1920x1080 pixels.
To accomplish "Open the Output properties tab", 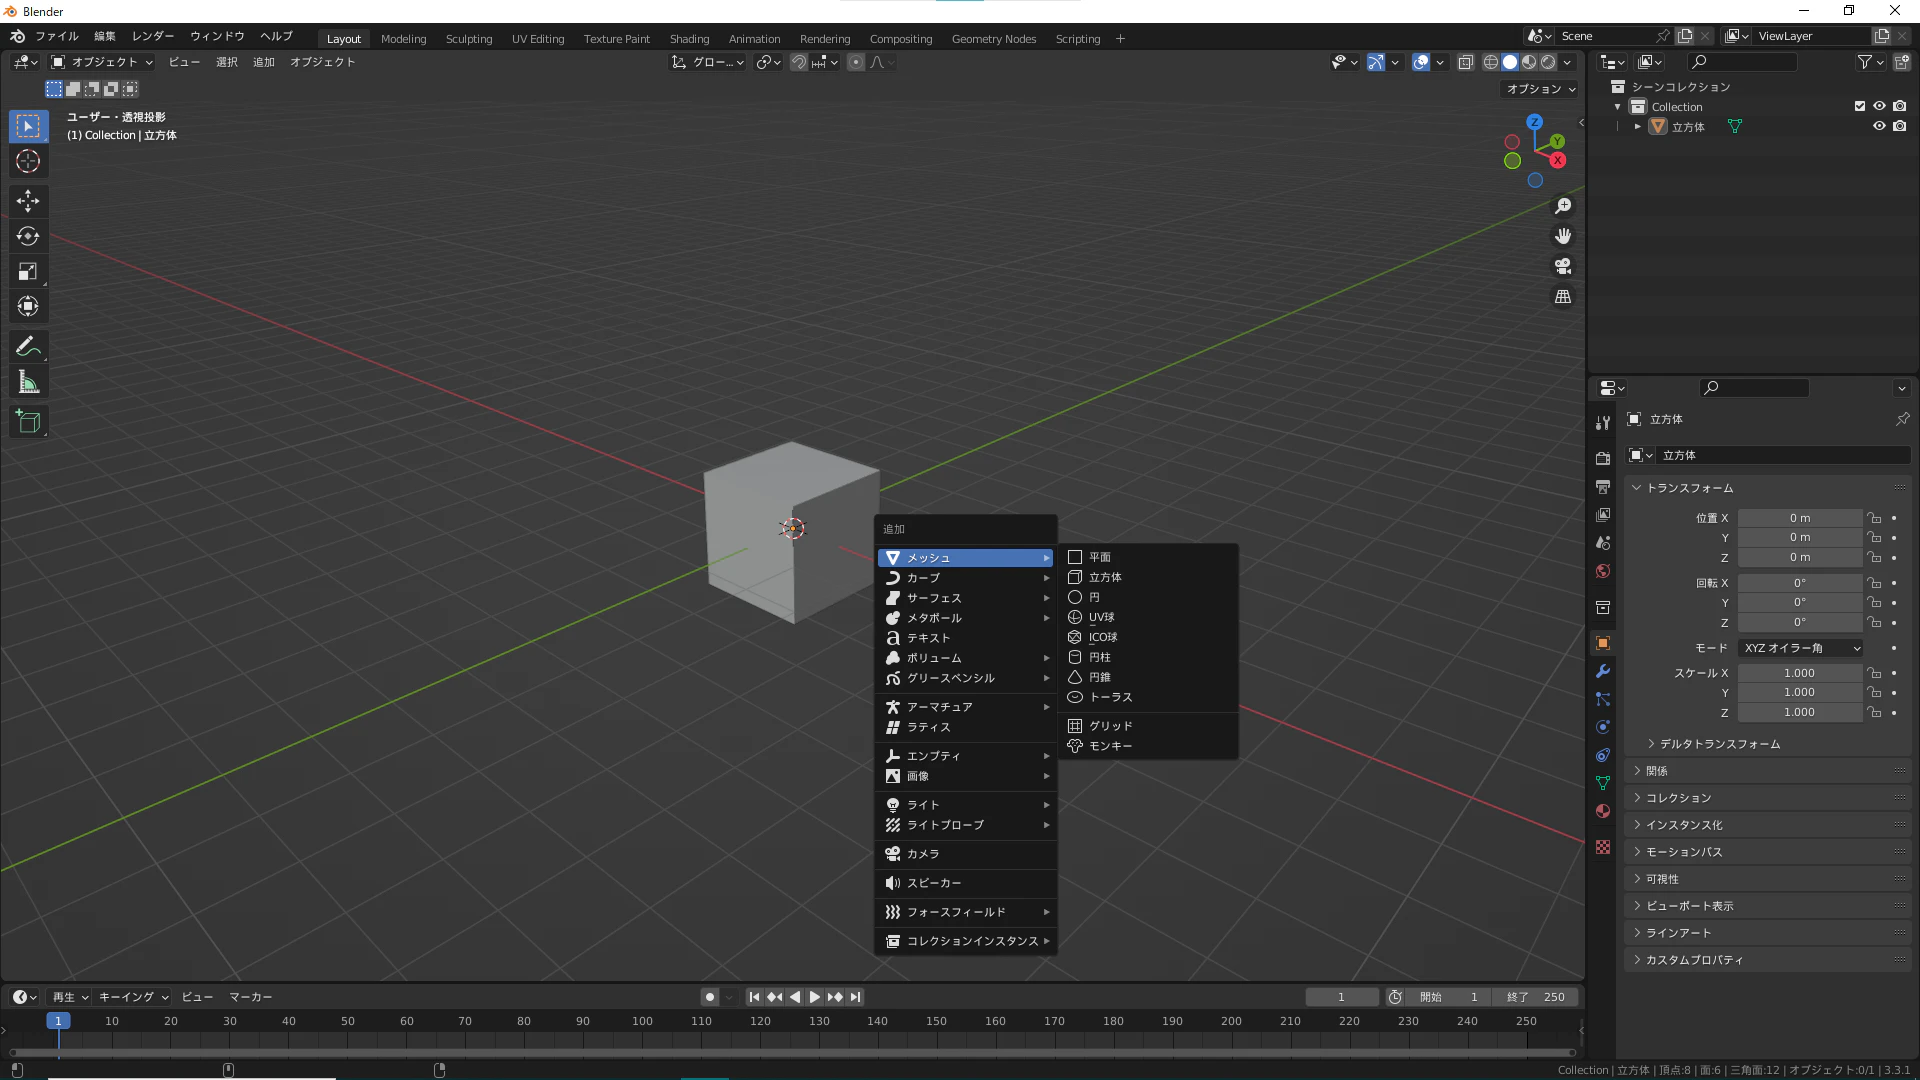I will [x=1603, y=486].
